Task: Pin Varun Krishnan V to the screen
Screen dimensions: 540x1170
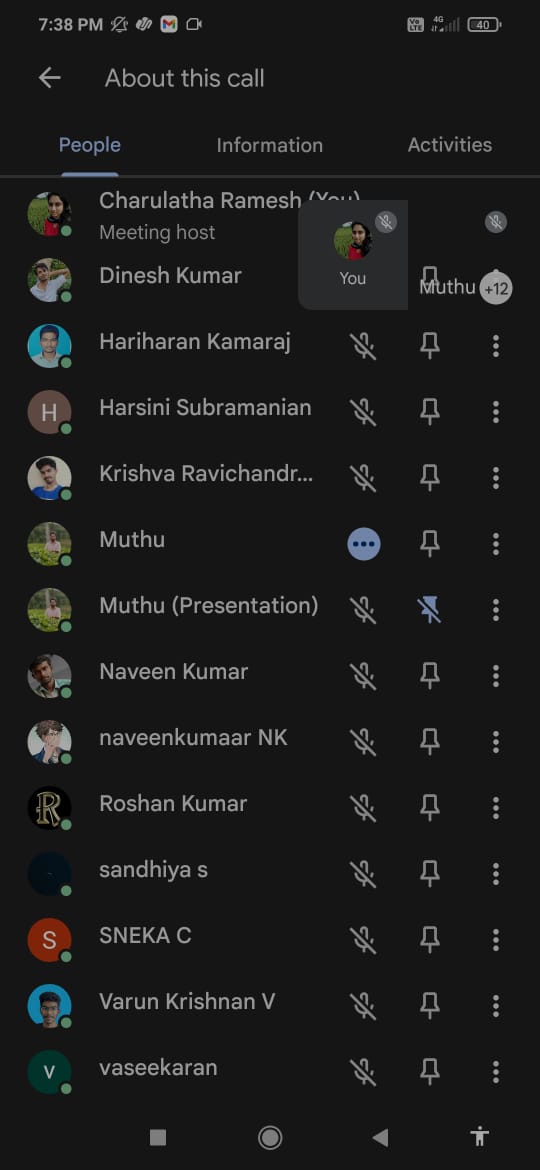Action: [x=430, y=1007]
